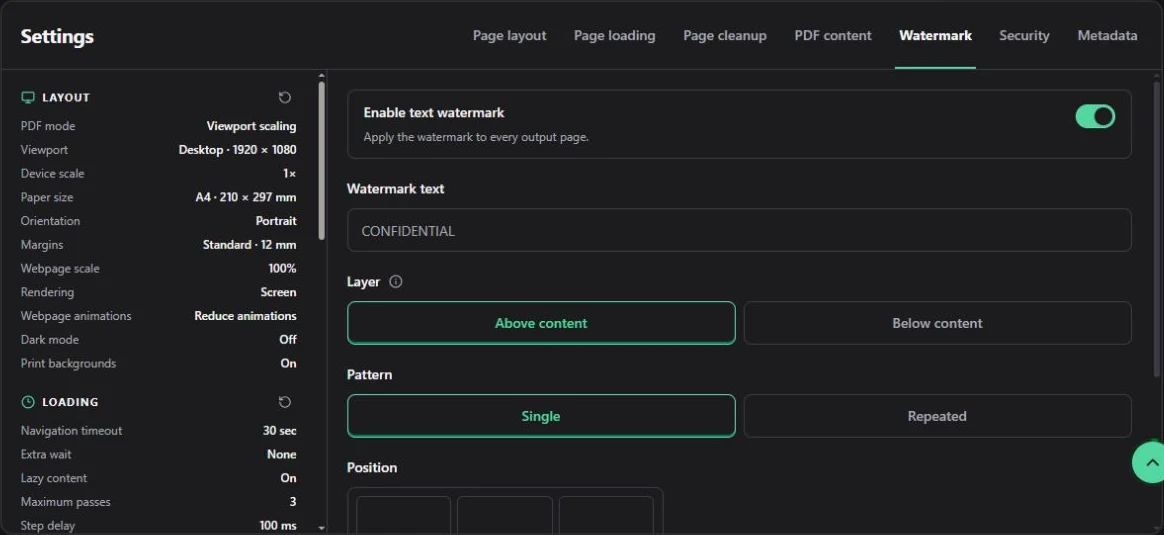
Task: Click the Device scale value 1×
Action: click(x=290, y=174)
